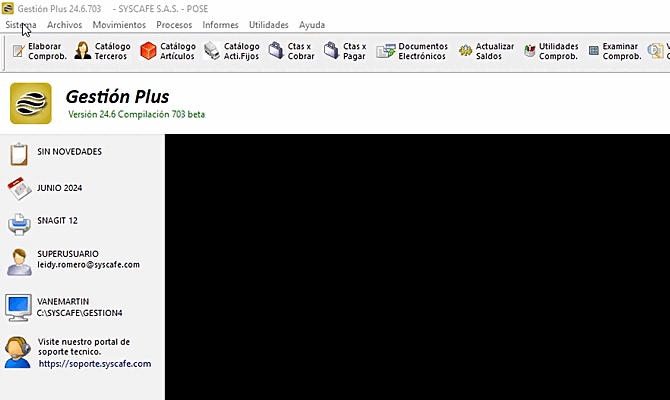Click the Catálogo Artículos red box icon
Screen dimensions: 670x400
coord(148,51)
